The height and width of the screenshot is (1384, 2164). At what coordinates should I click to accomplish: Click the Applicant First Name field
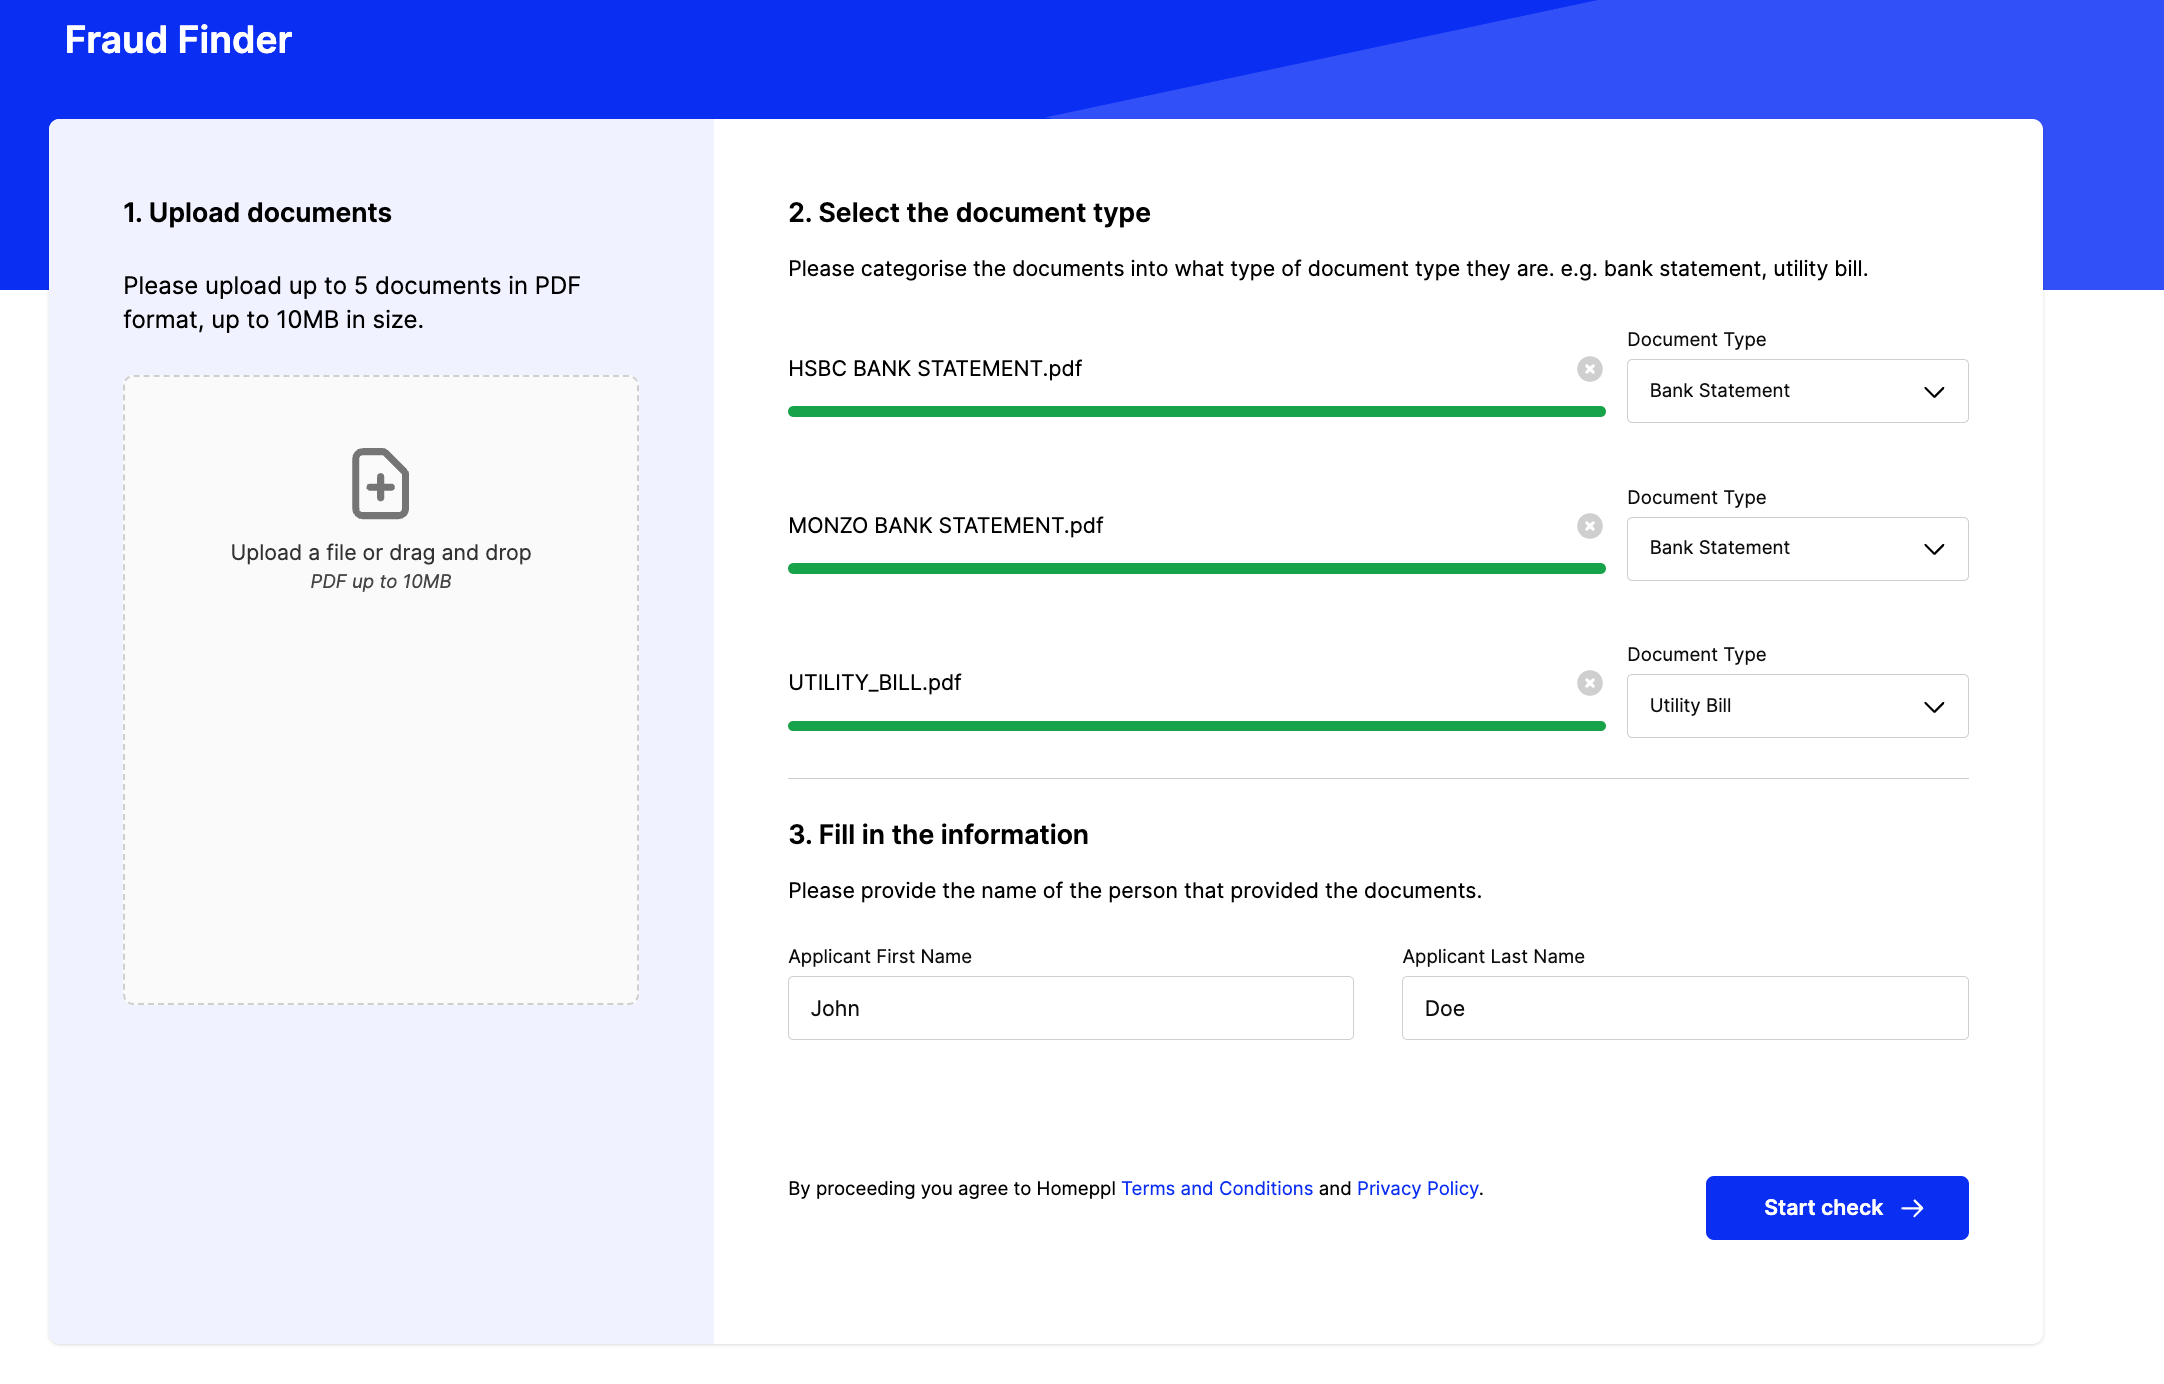(1070, 1008)
